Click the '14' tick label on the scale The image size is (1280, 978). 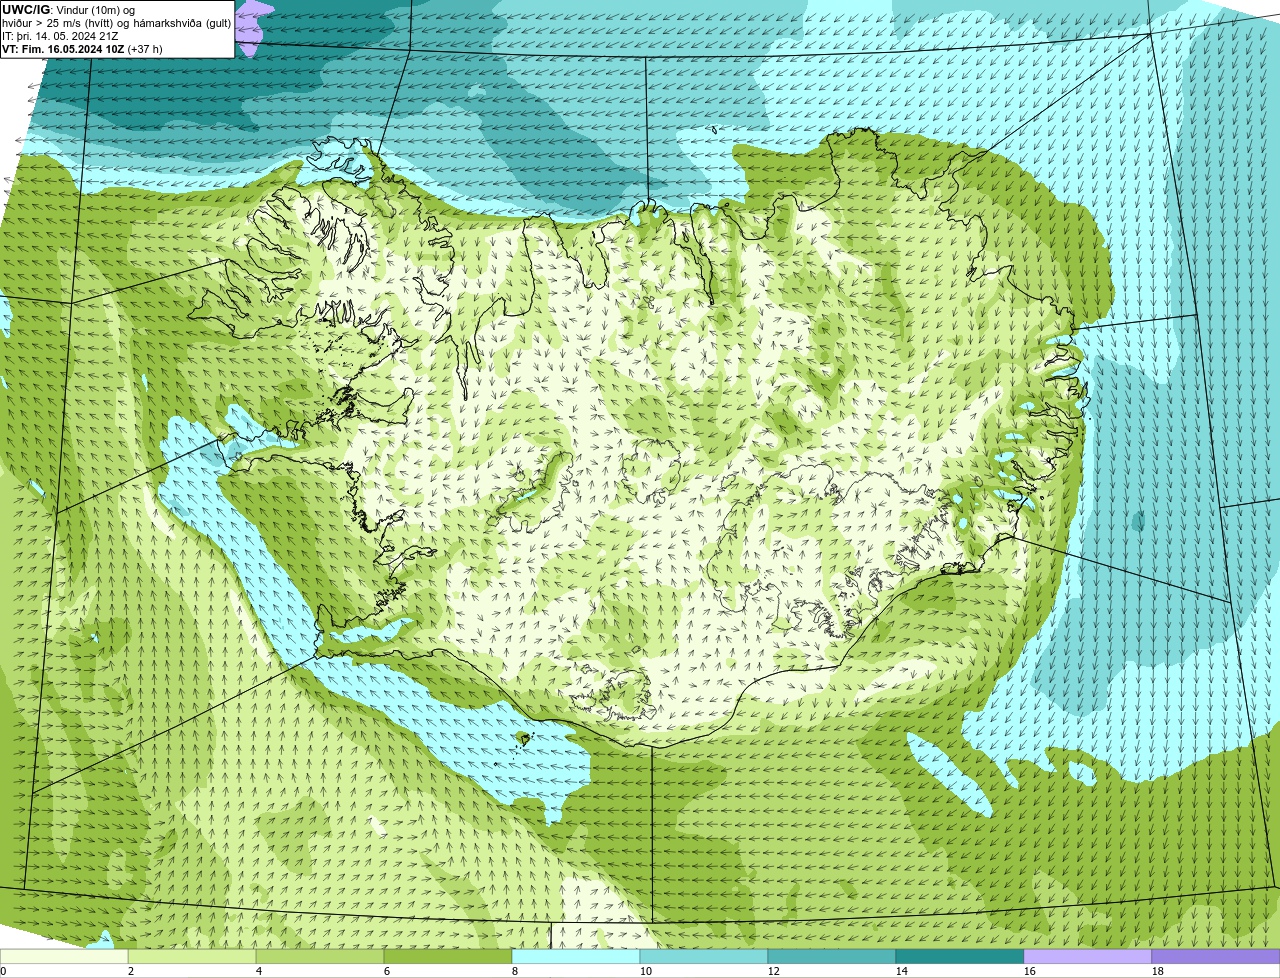(902, 971)
